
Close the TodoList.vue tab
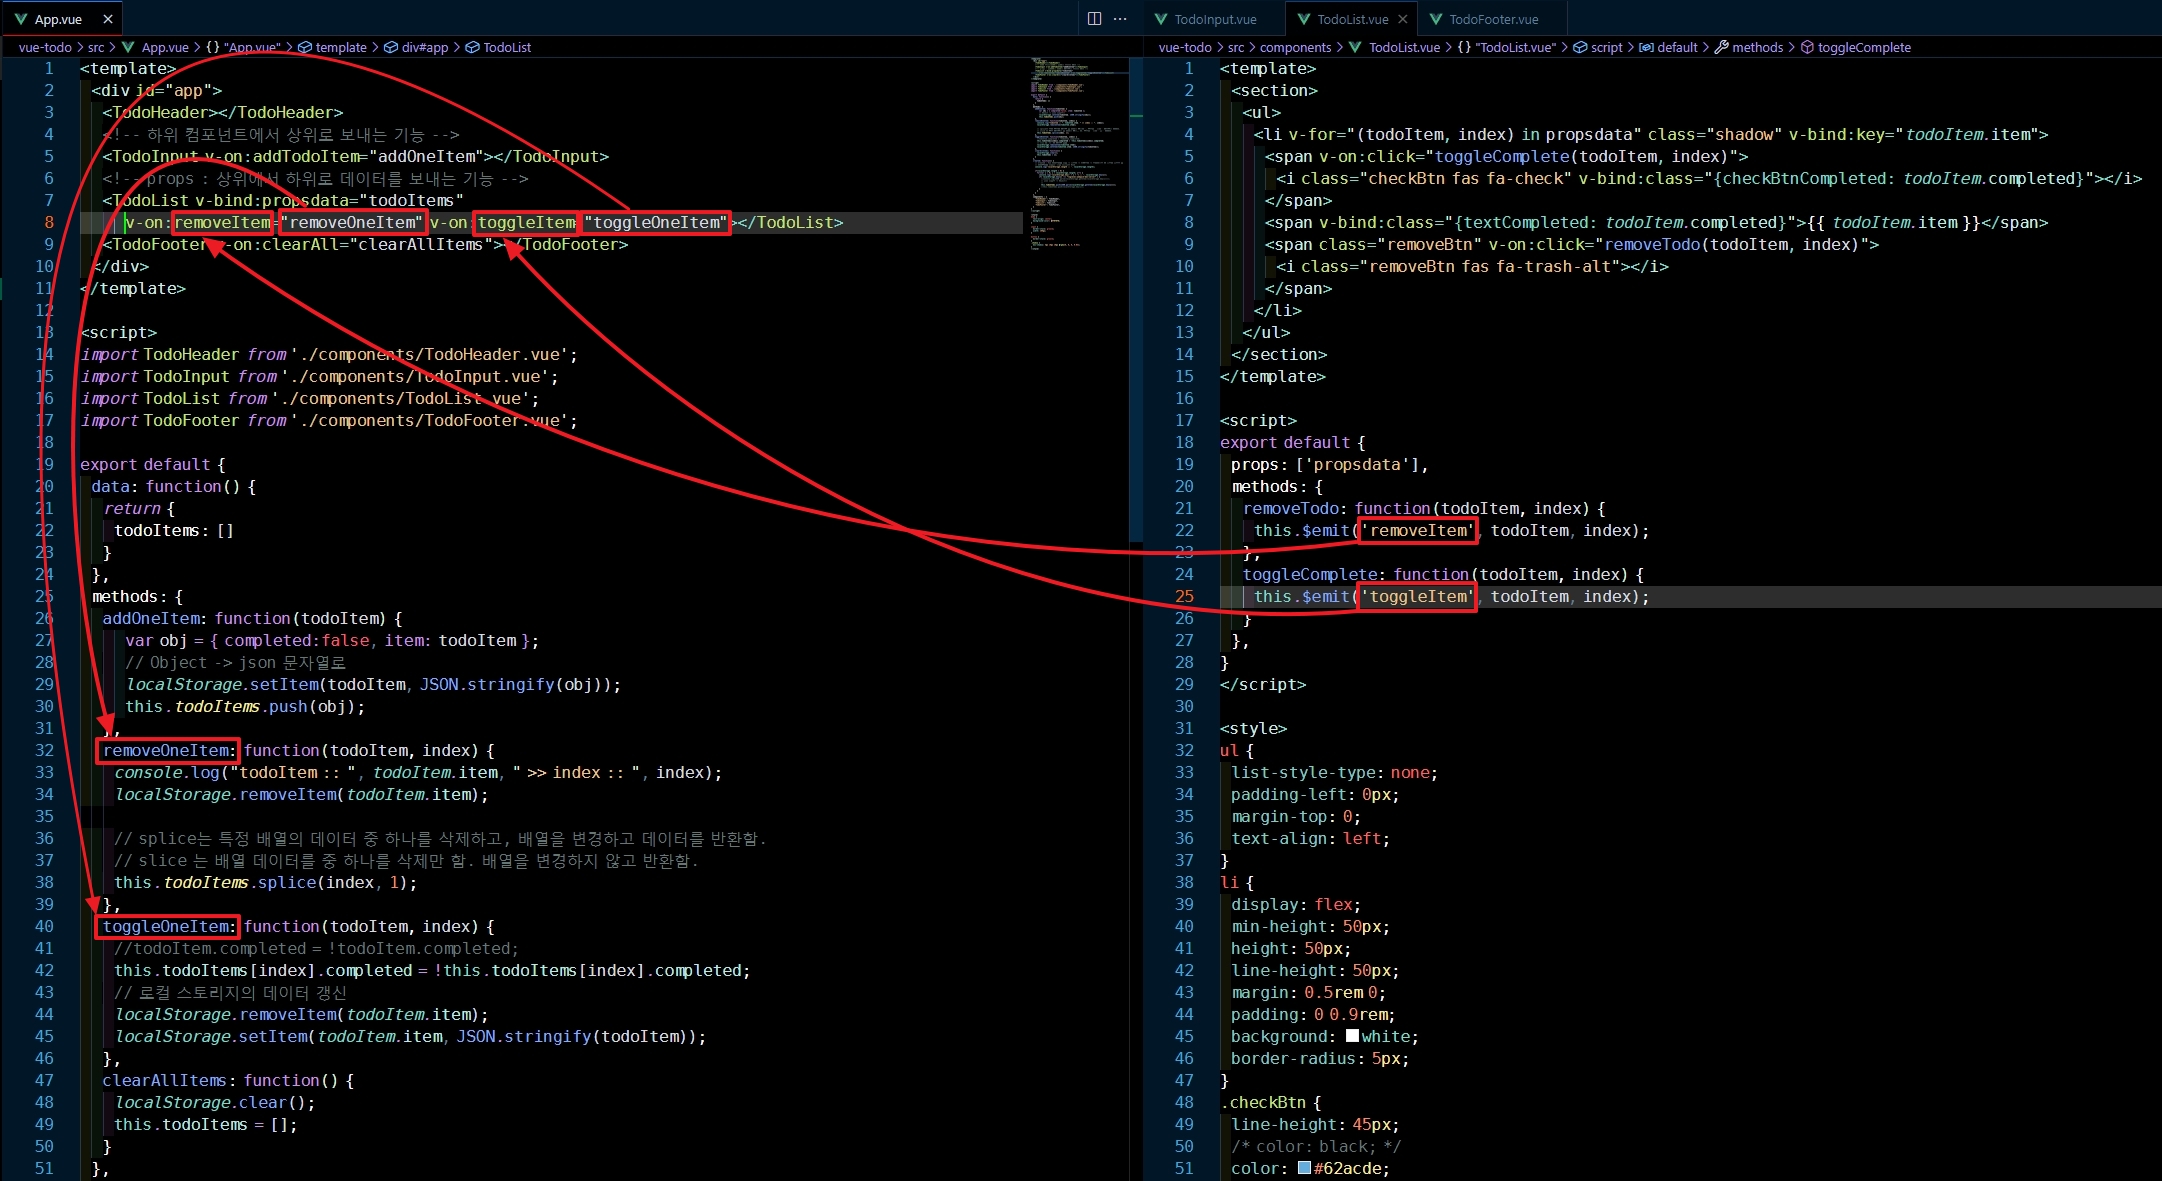point(1402,19)
